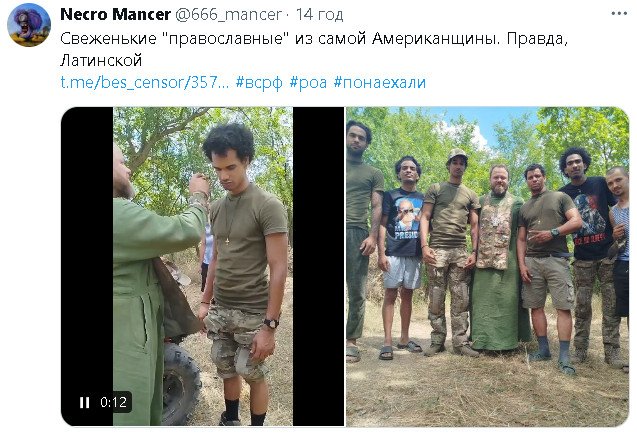Image resolution: width=637 pixels, height=437 pixels.
Task: Click the tweet text about Латинской
Action: pos(314,50)
